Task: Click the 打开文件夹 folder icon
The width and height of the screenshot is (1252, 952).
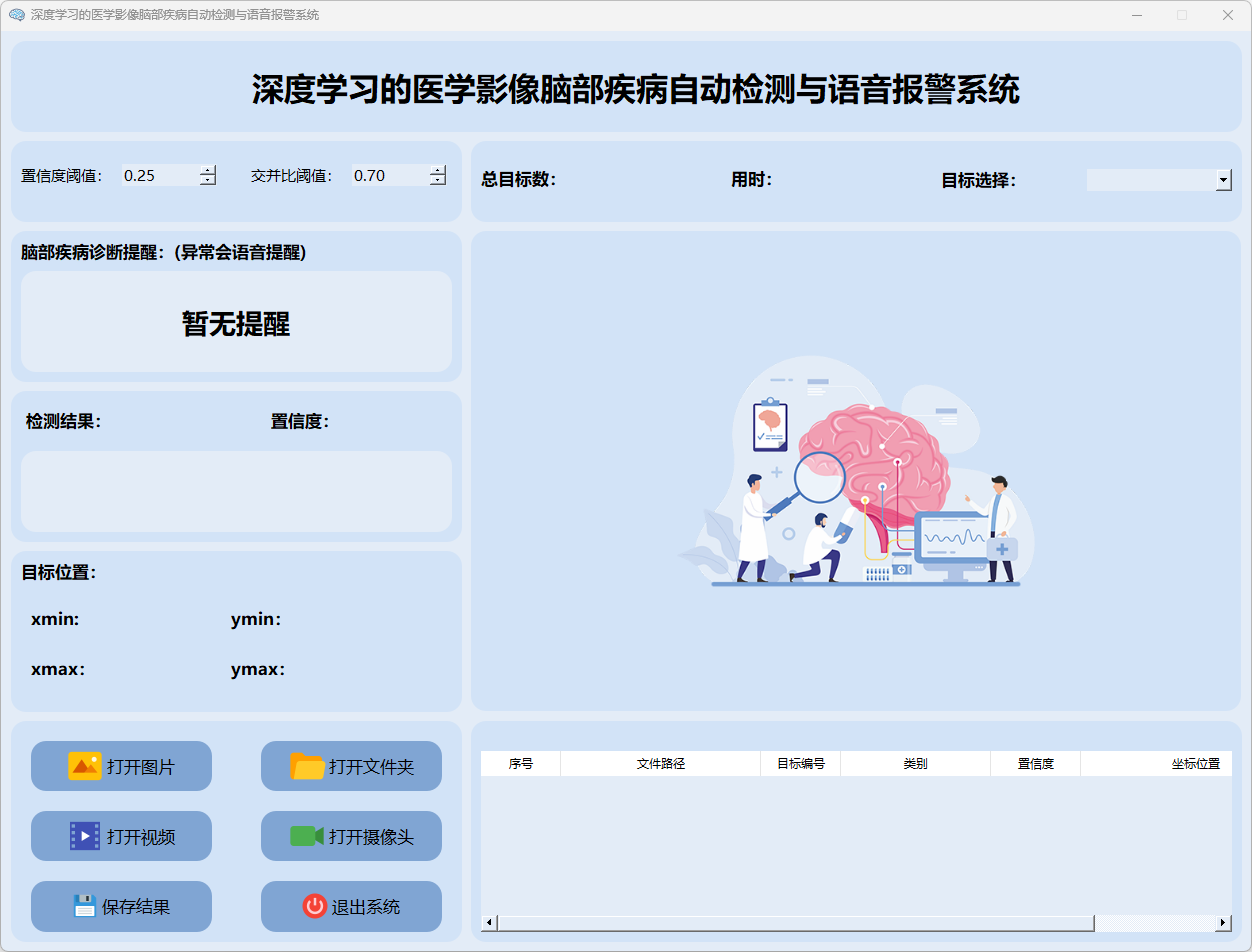Action: click(307, 766)
